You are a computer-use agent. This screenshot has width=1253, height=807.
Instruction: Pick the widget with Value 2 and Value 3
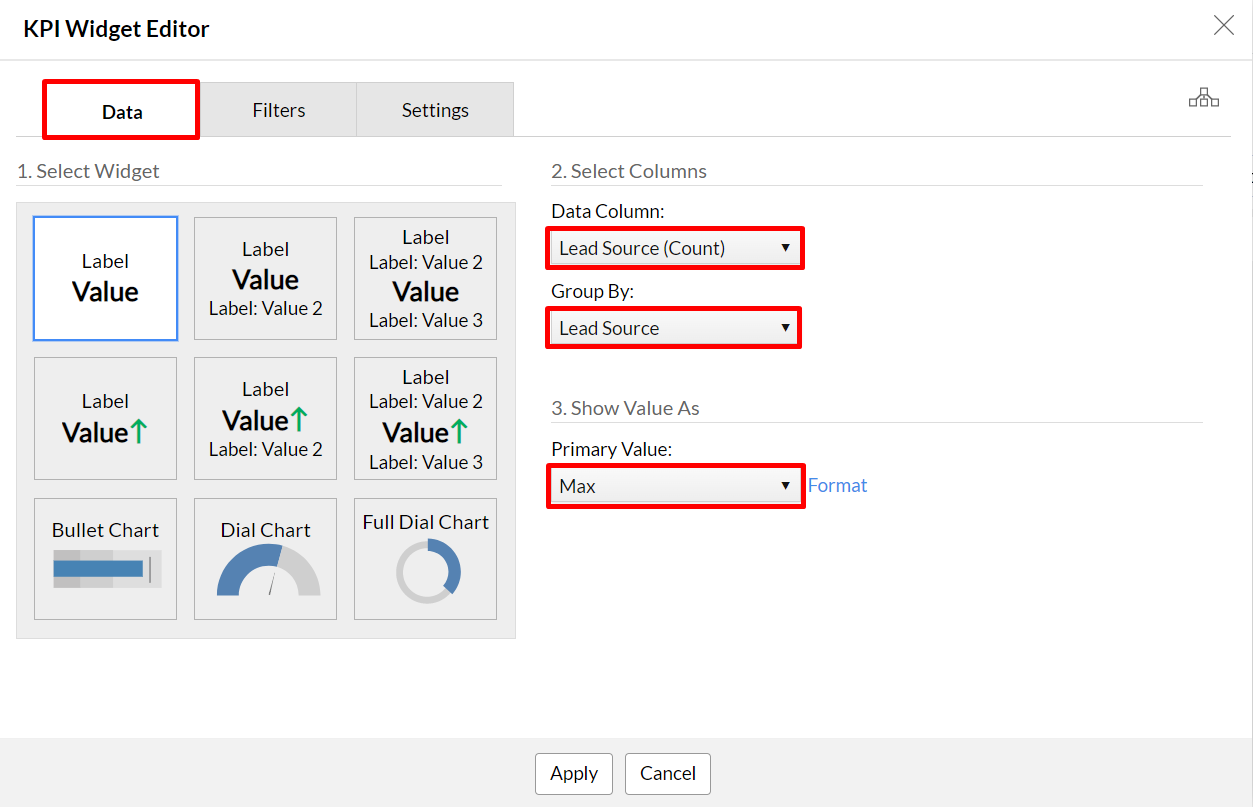point(425,279)
